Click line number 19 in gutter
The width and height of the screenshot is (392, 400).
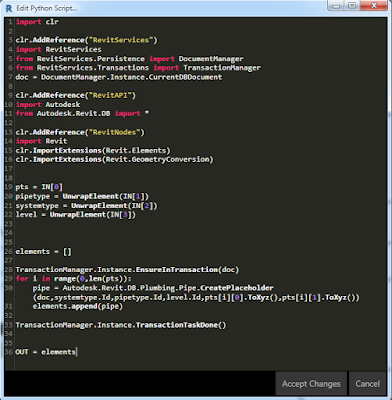(x=9, y=187)
